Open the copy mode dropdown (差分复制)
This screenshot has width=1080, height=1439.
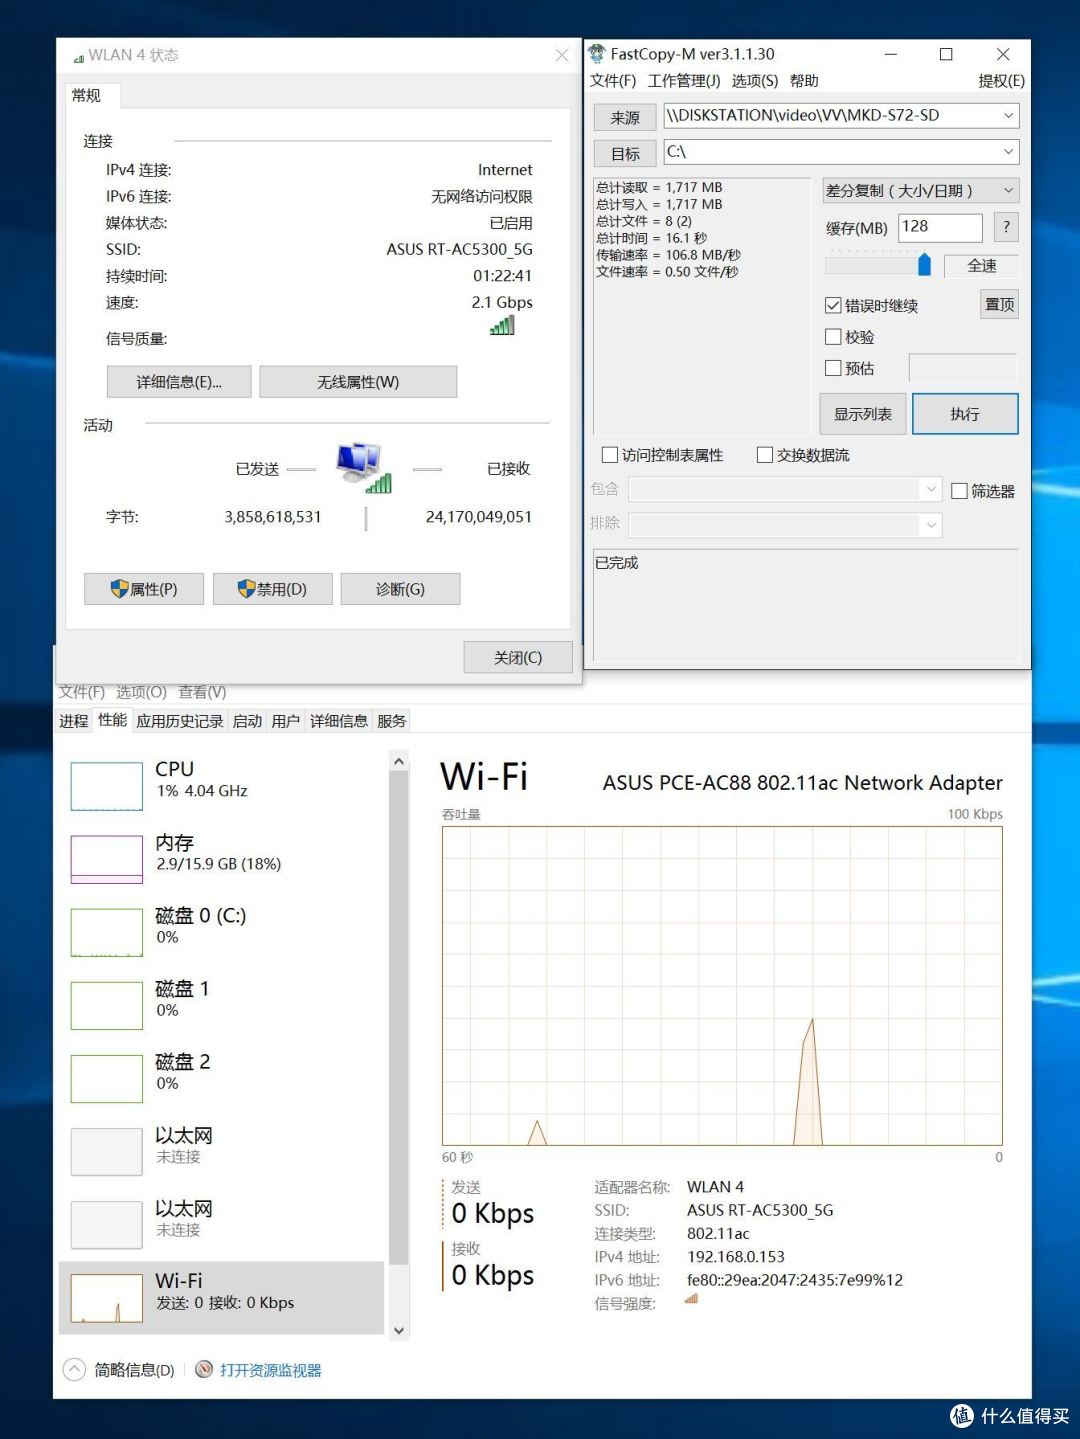(x=920, y=190)
